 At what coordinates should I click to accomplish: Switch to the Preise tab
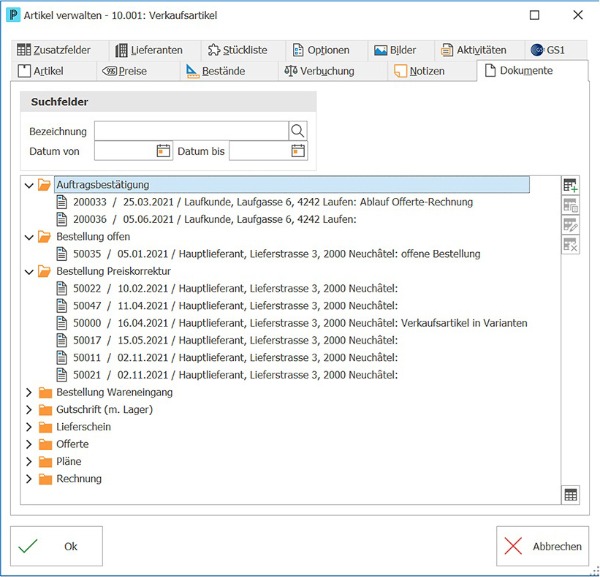[x=138, y=71]
